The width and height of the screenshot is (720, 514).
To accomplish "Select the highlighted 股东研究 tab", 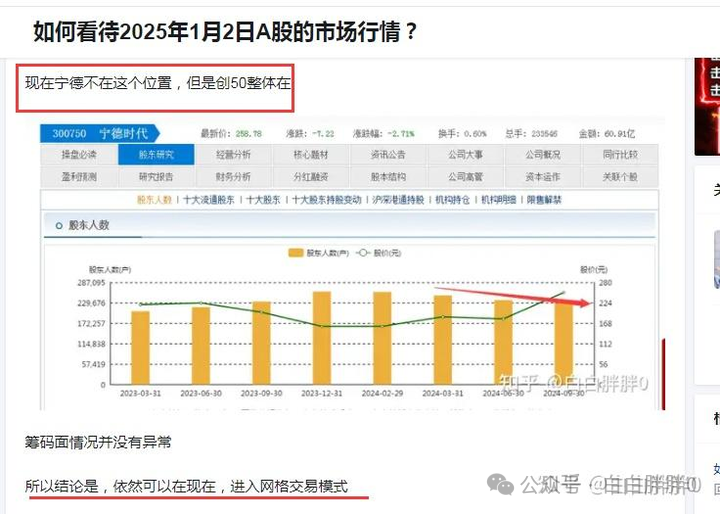I will click(x=156, y=155).
